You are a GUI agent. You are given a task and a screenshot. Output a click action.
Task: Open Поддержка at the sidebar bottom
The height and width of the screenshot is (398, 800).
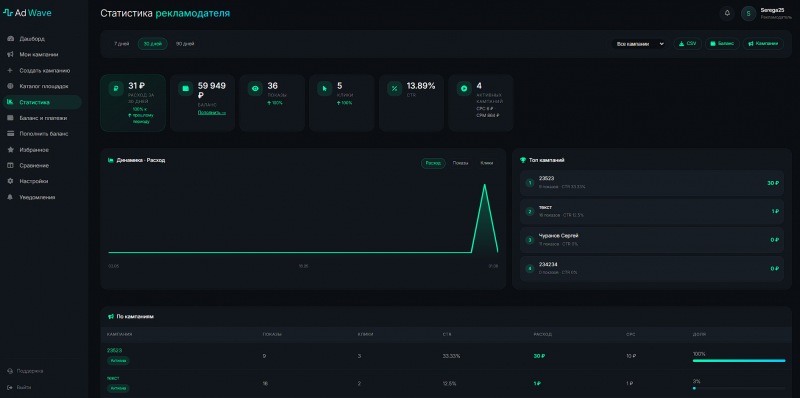[26, 371]
